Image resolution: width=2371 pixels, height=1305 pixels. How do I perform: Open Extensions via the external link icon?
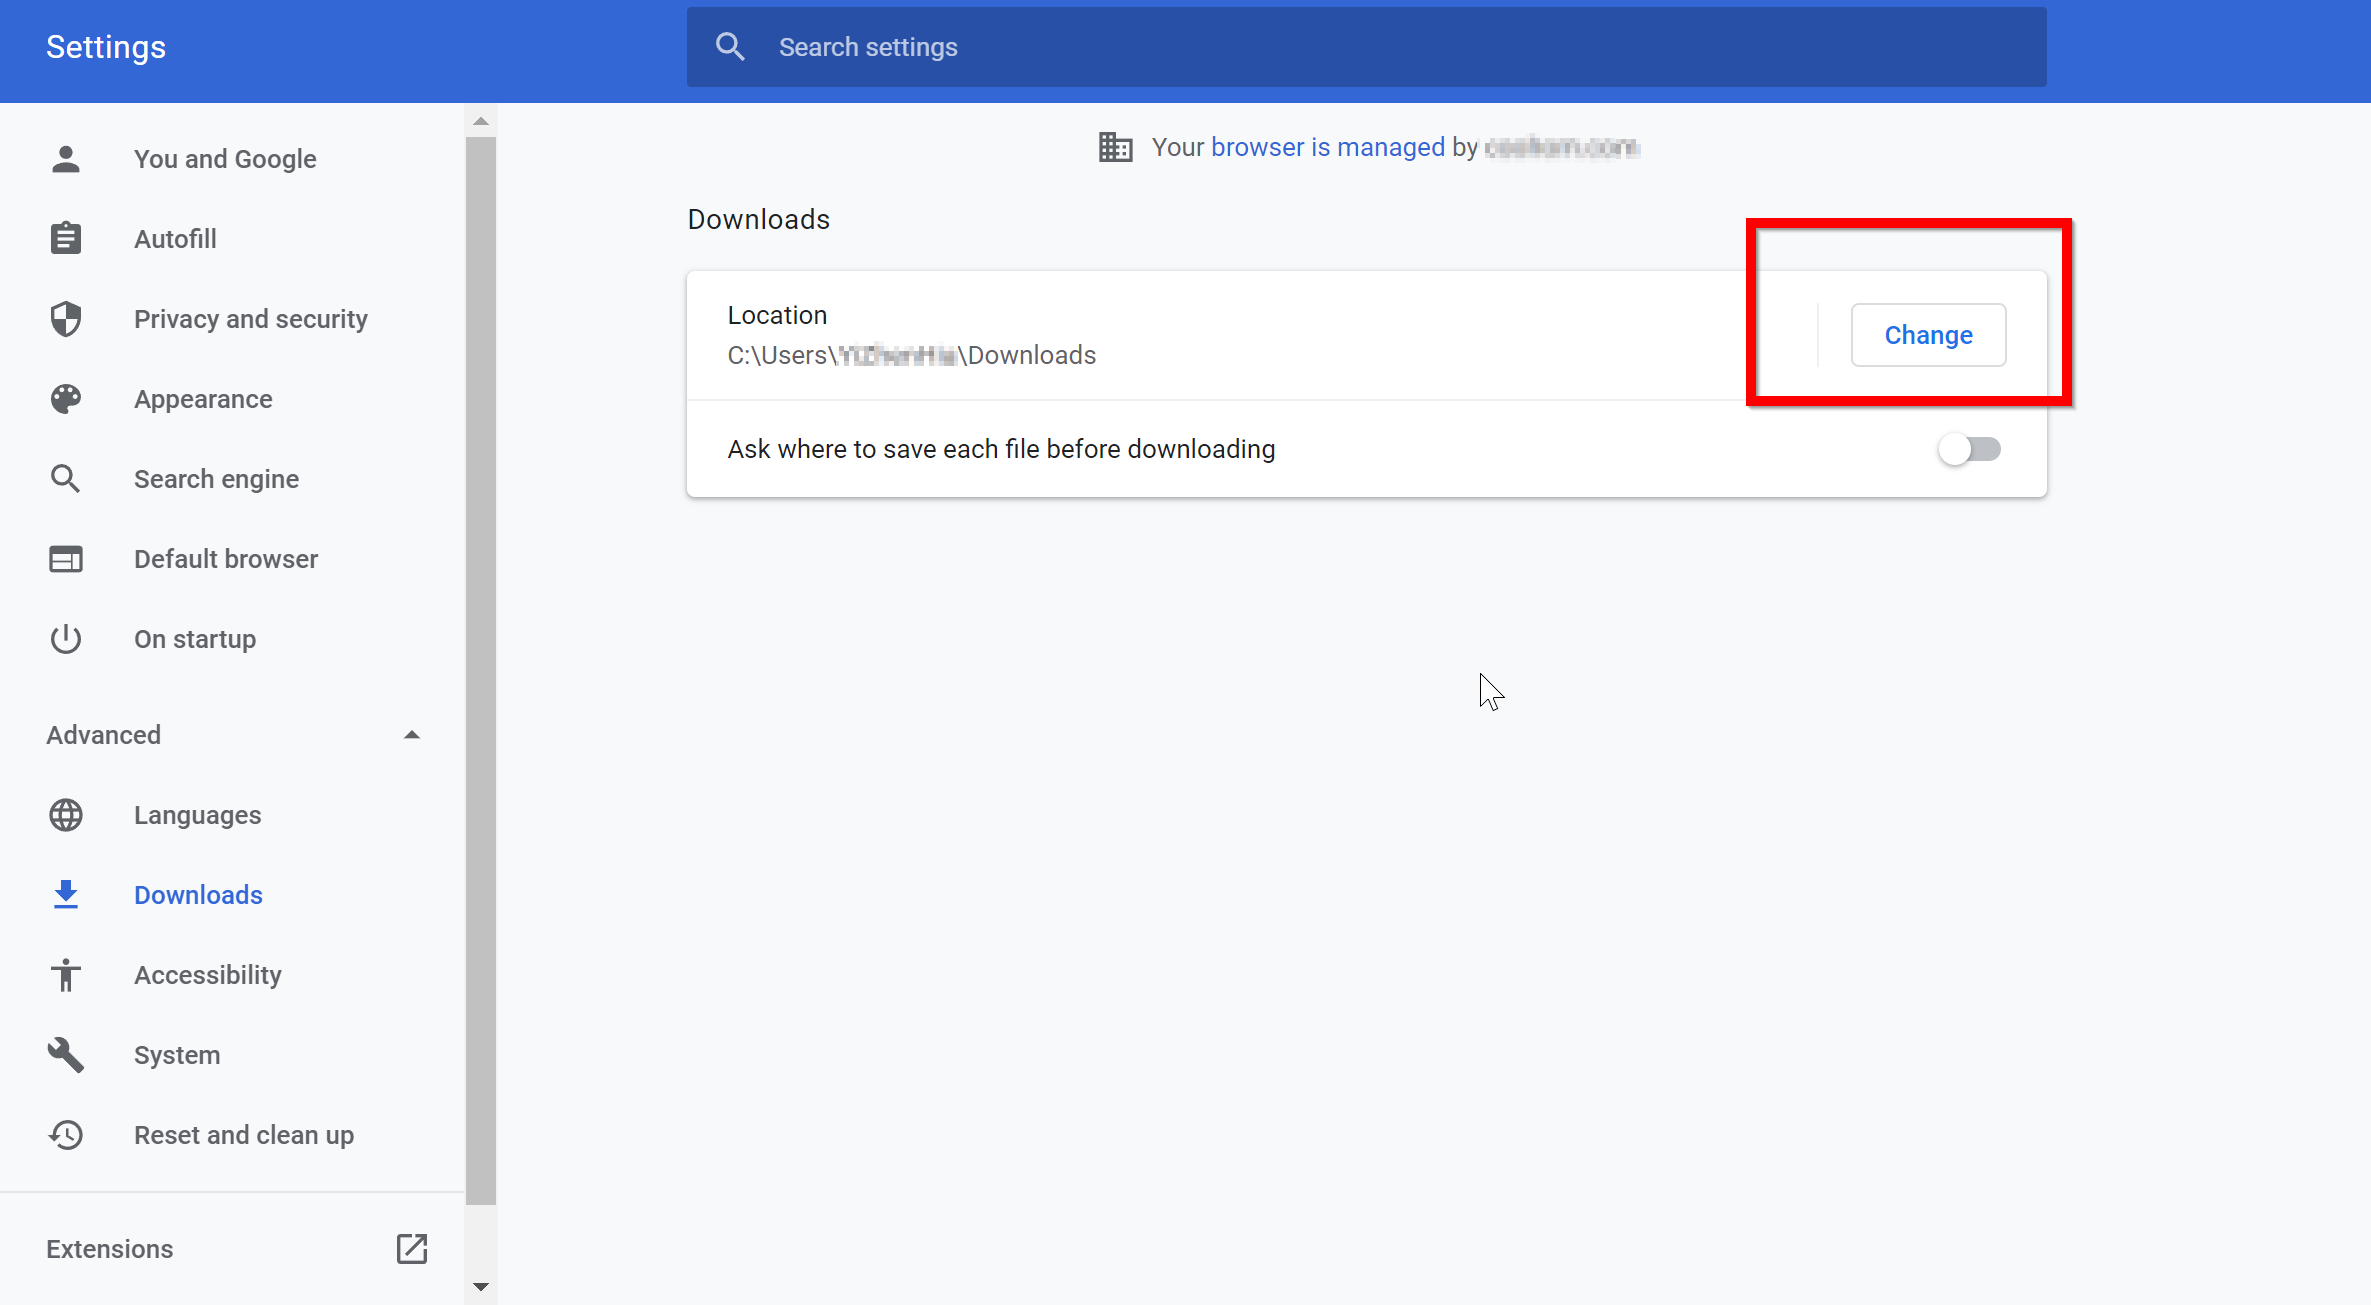(x=411, y=1249)
